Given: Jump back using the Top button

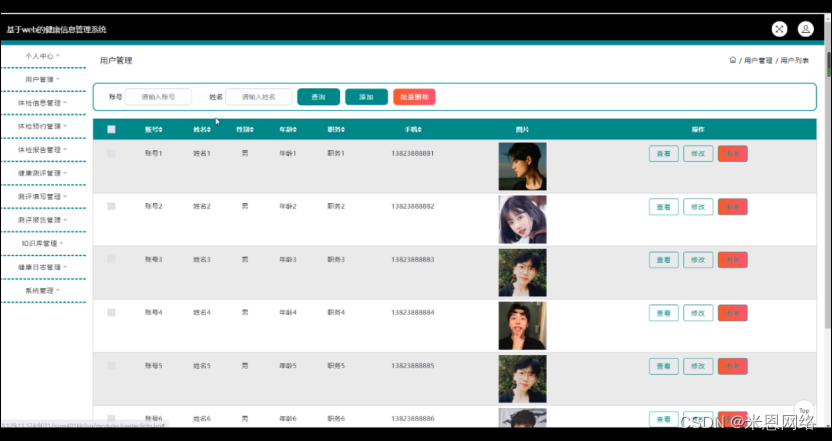Looking at the screenshot, I should pyautogui.click(x=804, y=410).
